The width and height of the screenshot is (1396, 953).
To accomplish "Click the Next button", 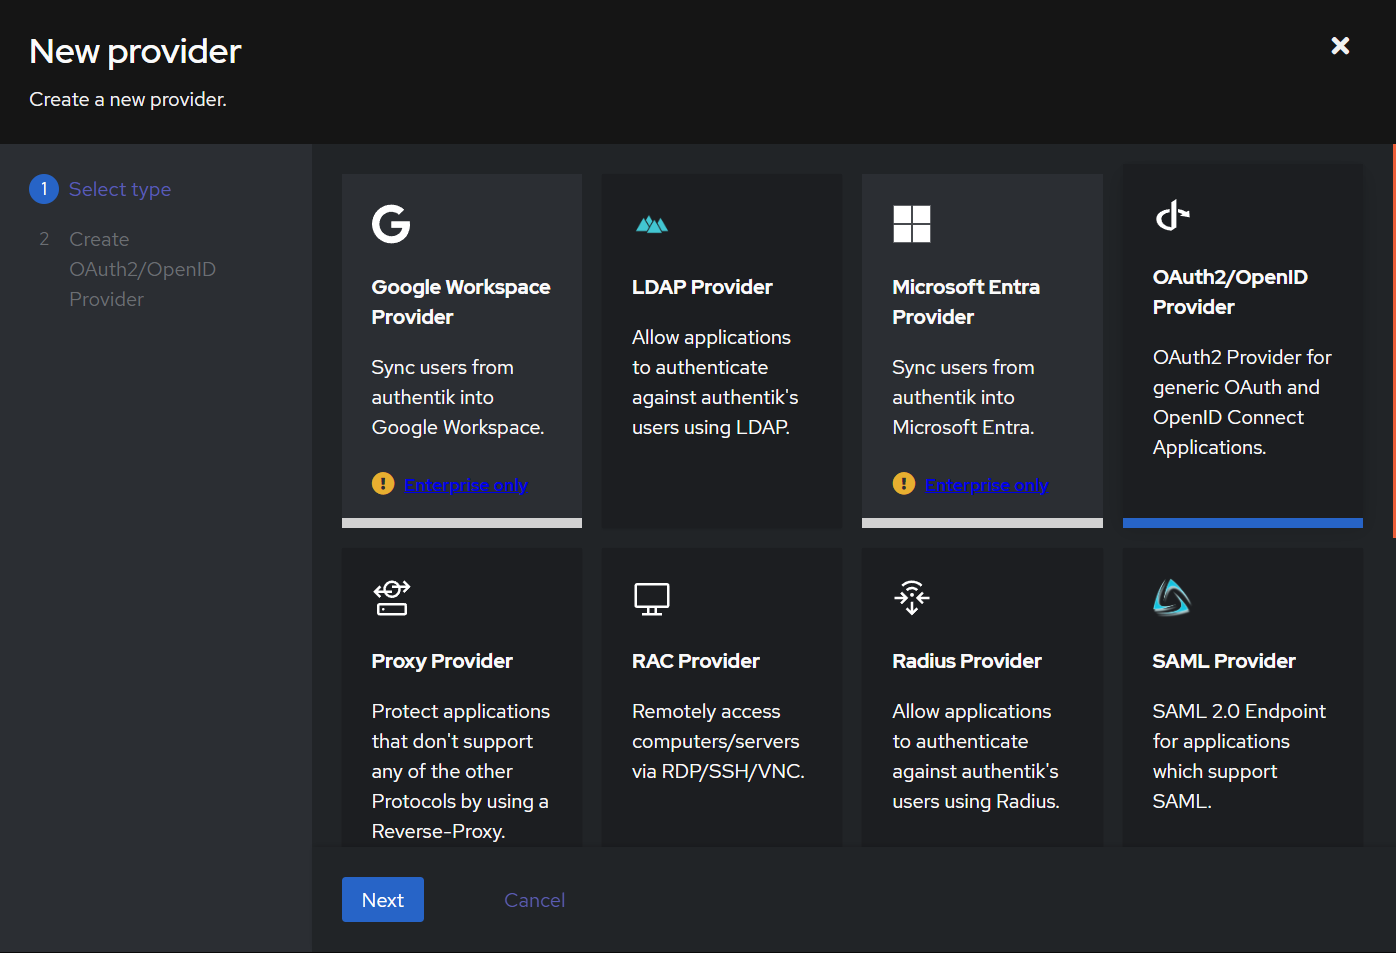I will click(x=383, y=900).
